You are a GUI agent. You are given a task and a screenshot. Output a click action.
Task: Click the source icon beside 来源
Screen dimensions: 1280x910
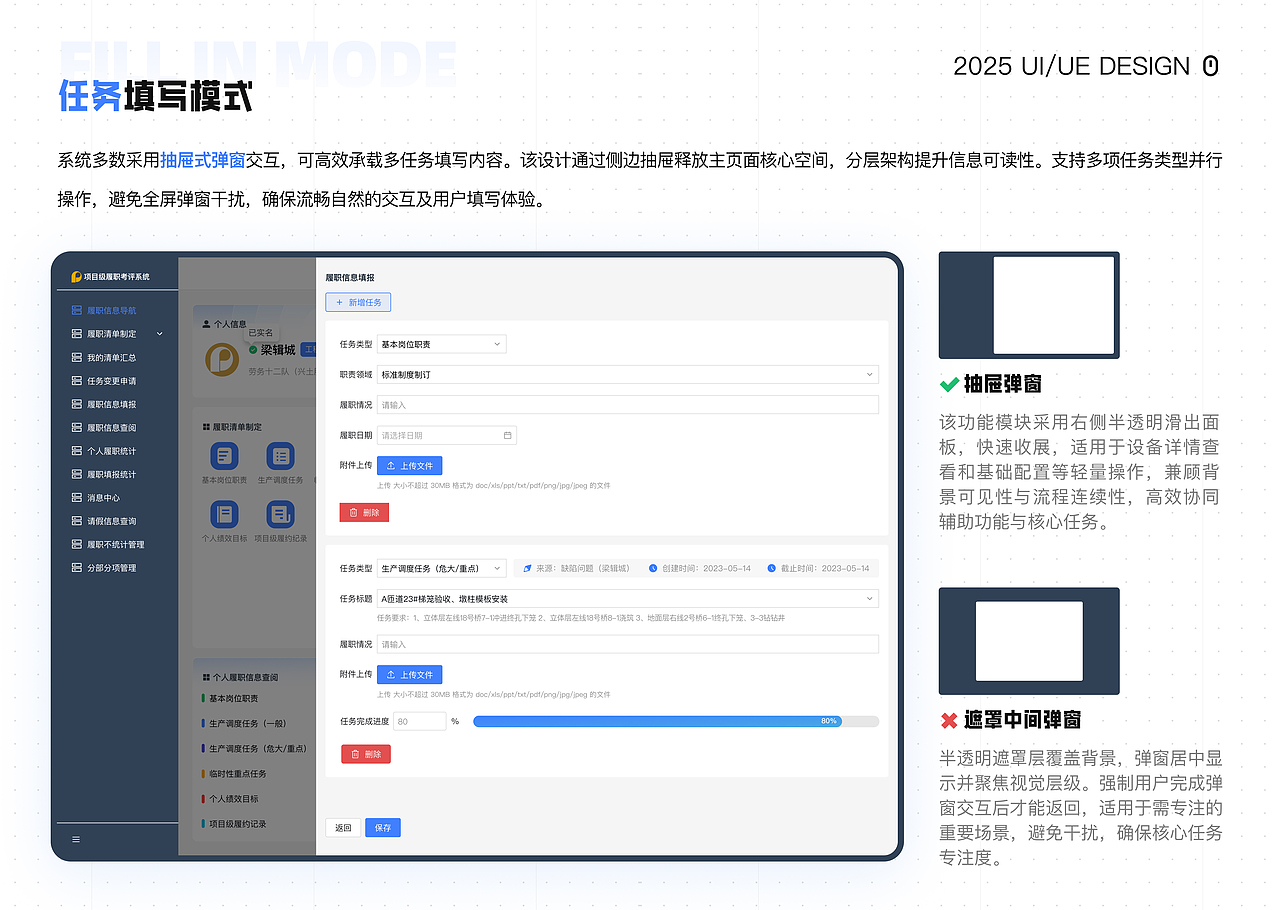pos(527,568)
